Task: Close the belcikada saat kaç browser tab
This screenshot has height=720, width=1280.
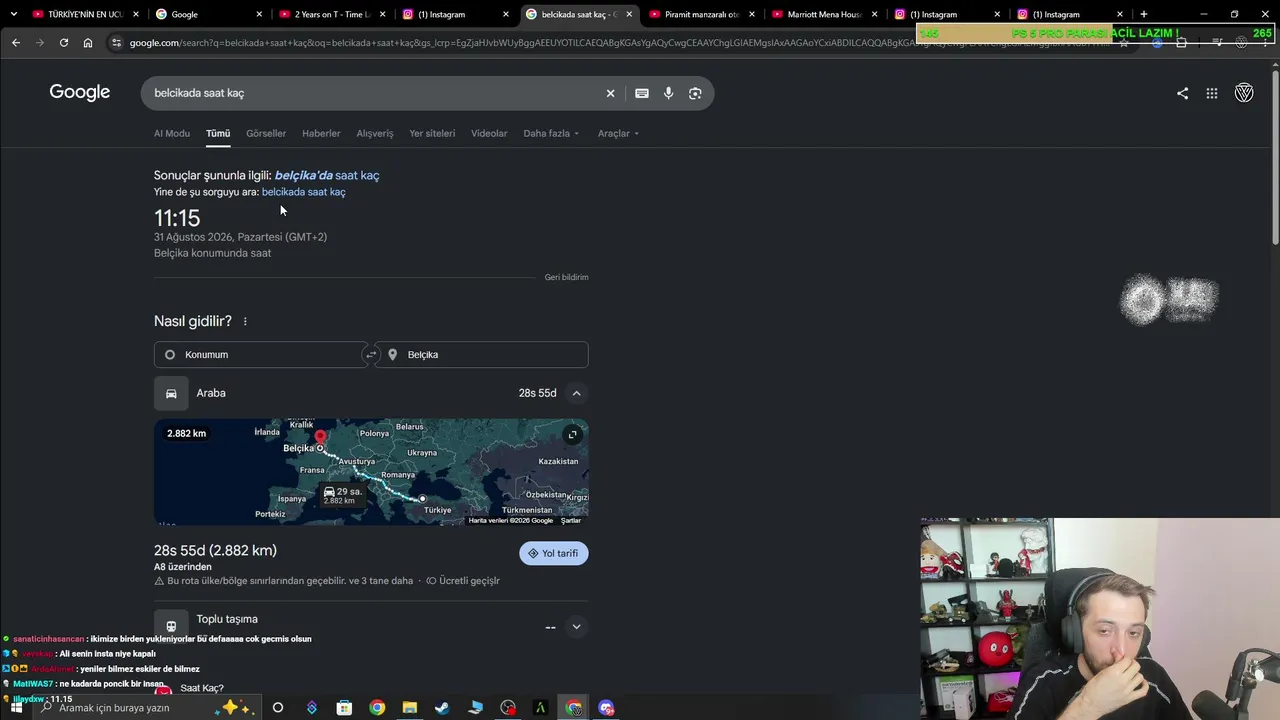Action: 629,14
